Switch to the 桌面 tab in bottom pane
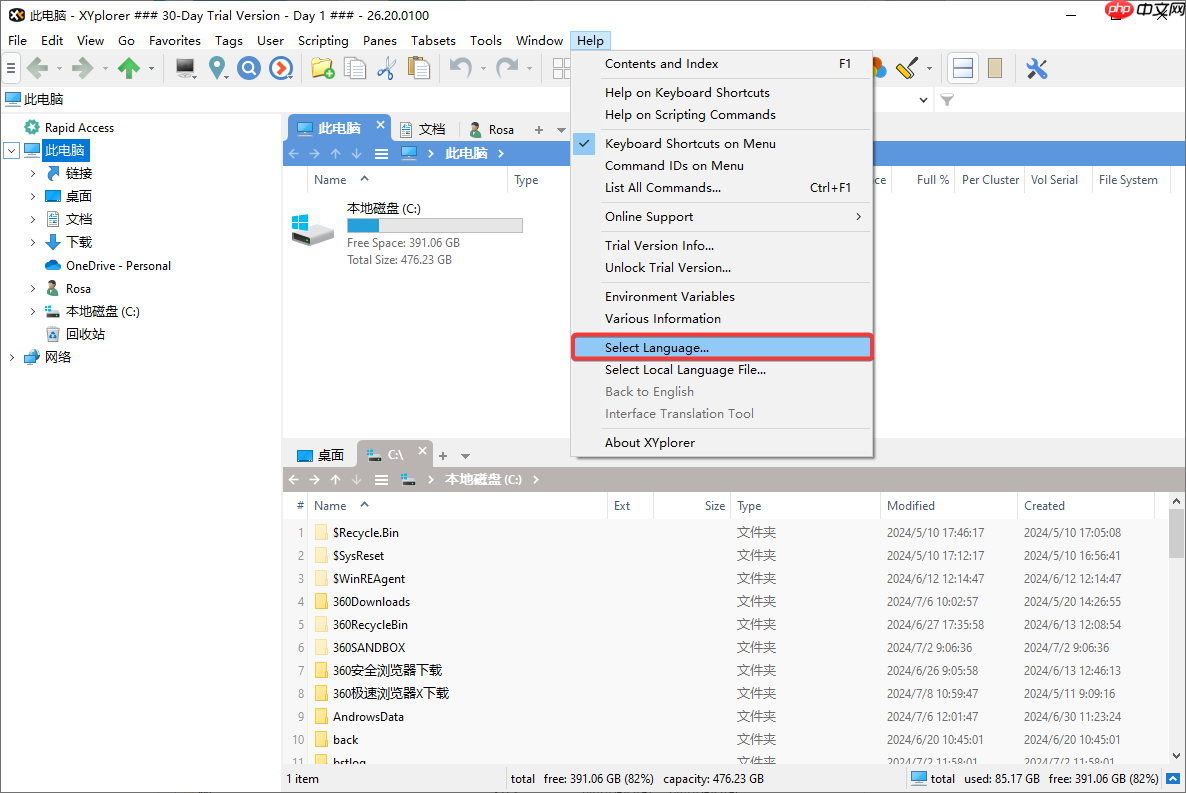Viewport: 1186px width, 793px height. [321, 456]
